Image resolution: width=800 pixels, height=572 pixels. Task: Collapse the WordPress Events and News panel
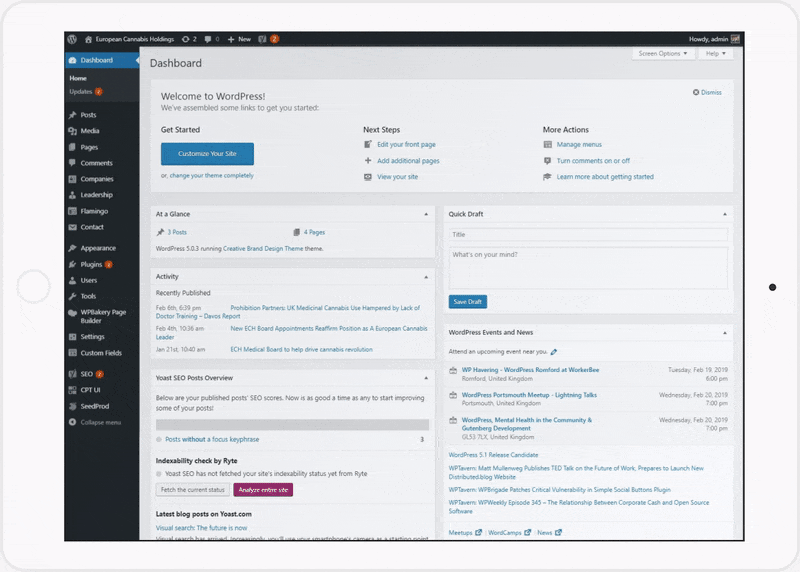point(724,333)
